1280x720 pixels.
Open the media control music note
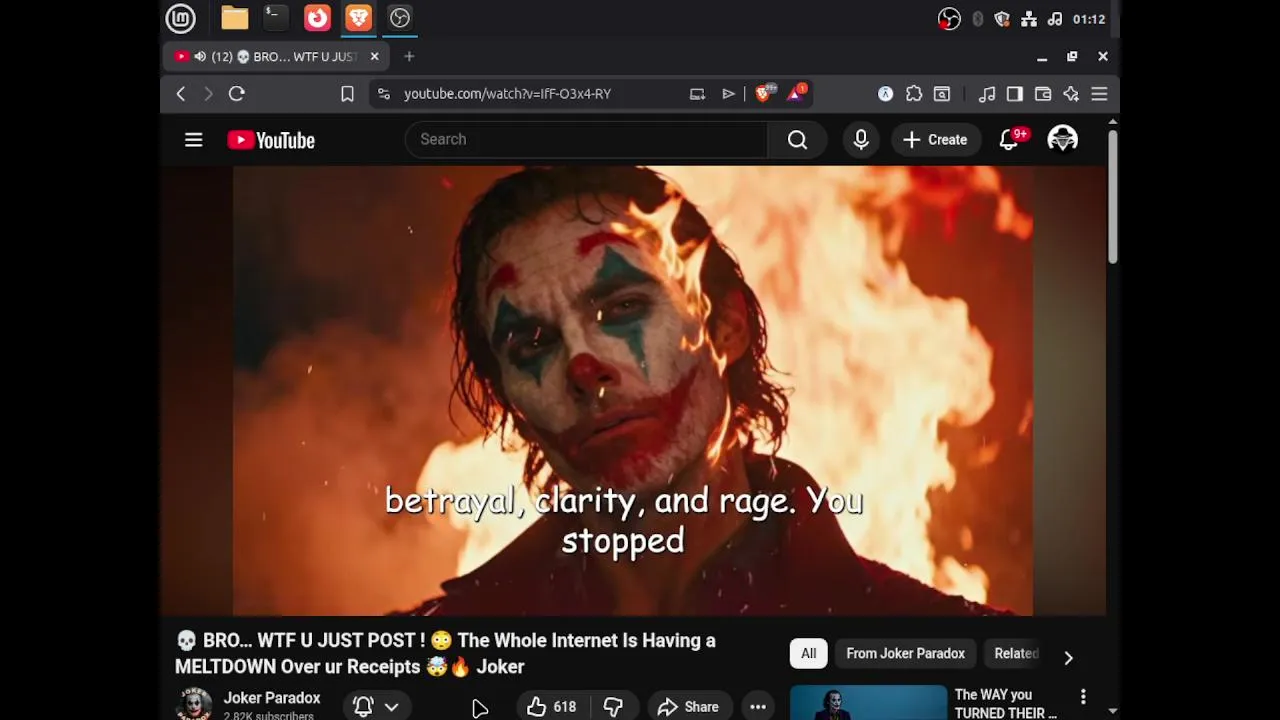(x=987, y=94)
